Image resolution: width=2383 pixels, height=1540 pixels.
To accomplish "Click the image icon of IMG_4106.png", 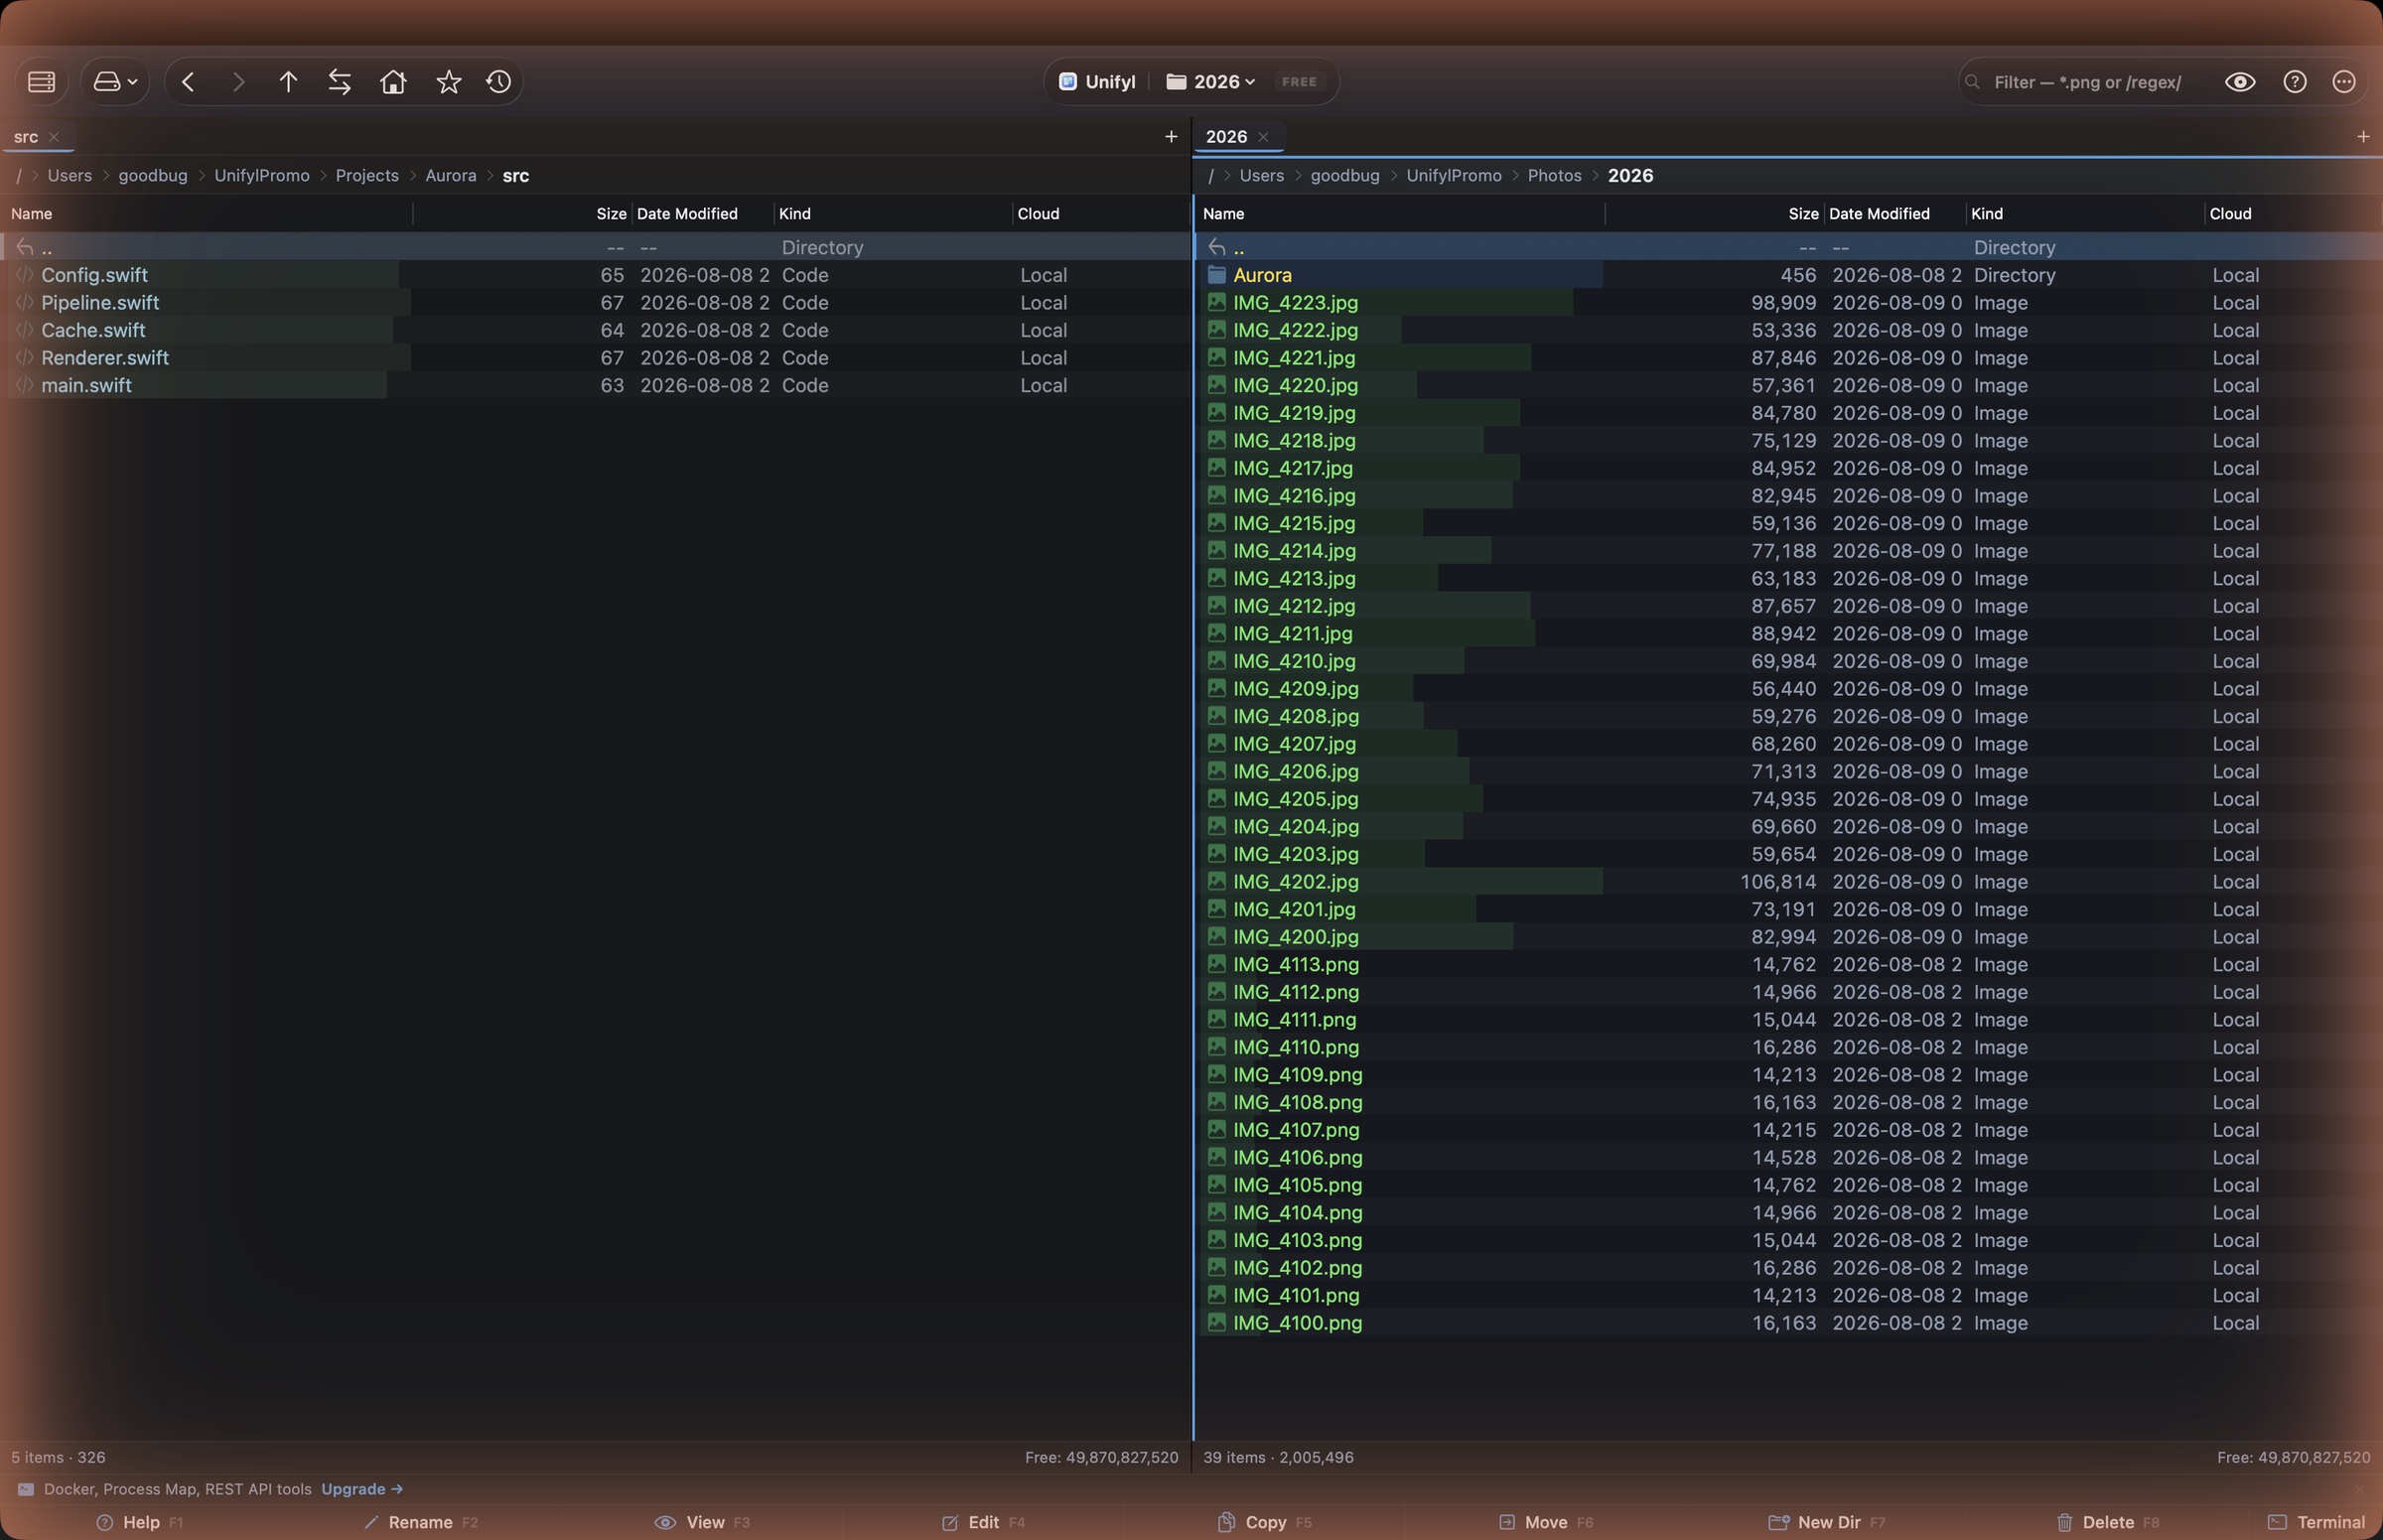I will click(x=1216, y=1157).
